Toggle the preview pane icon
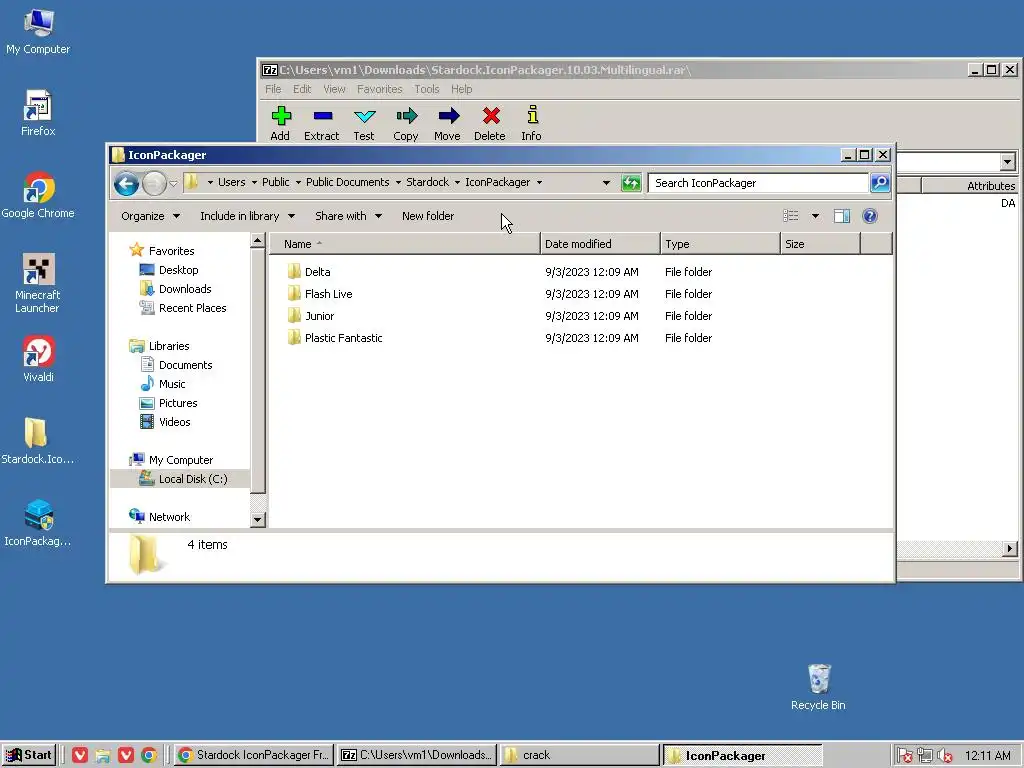This screenshot has width=1024, height=768. click(x=842, y=216)
